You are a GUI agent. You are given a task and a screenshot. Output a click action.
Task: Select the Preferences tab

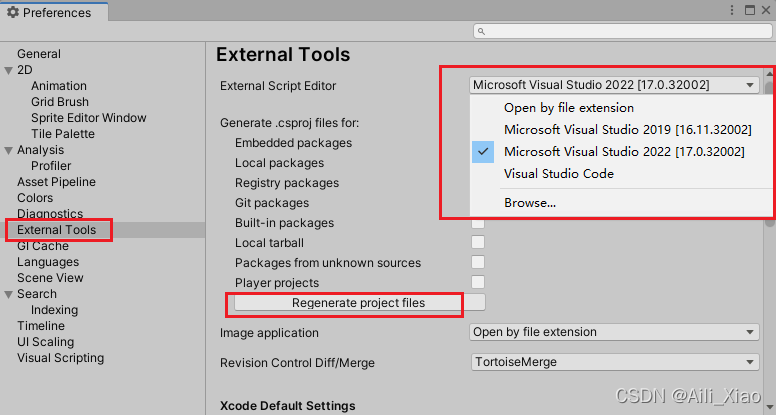pos(54,12)
